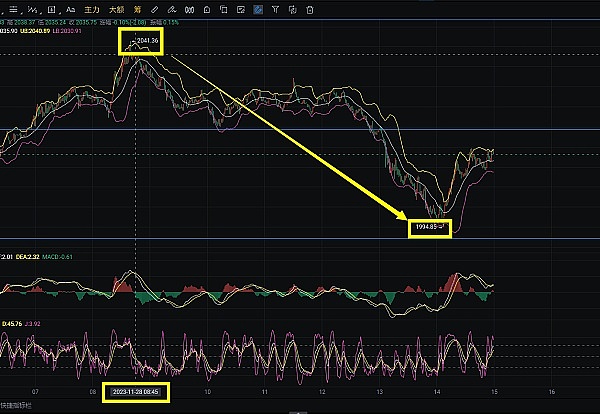Screen dimensions: 600x414
Task: Select the highlighted blue drawing tool icon
Action: point(258,9)
